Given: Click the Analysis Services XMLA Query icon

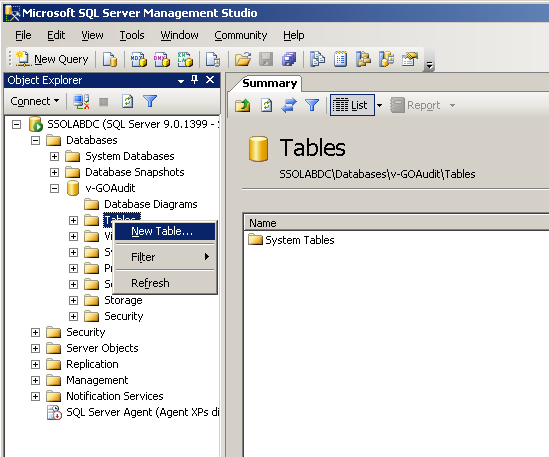Looking at the screenshot, I should (x=185, y=59).
